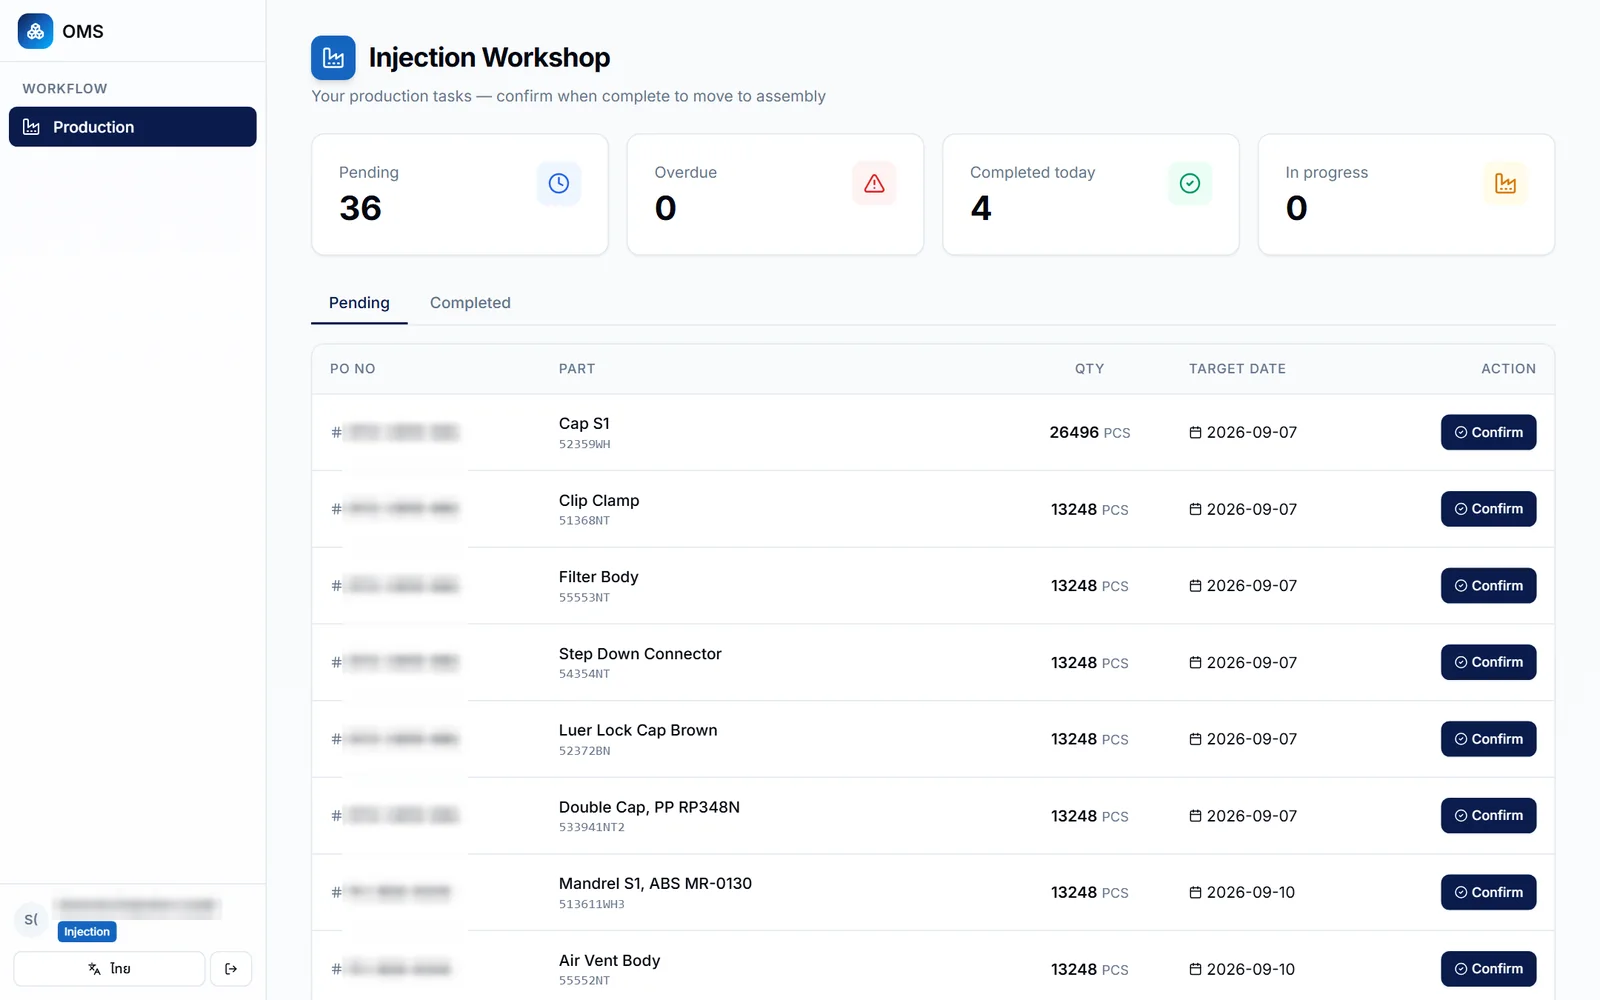This screenshot has height=1000, width=1600.
Task: Click calendar icon in the Cap S1 row
Action: pos(1195,433)
